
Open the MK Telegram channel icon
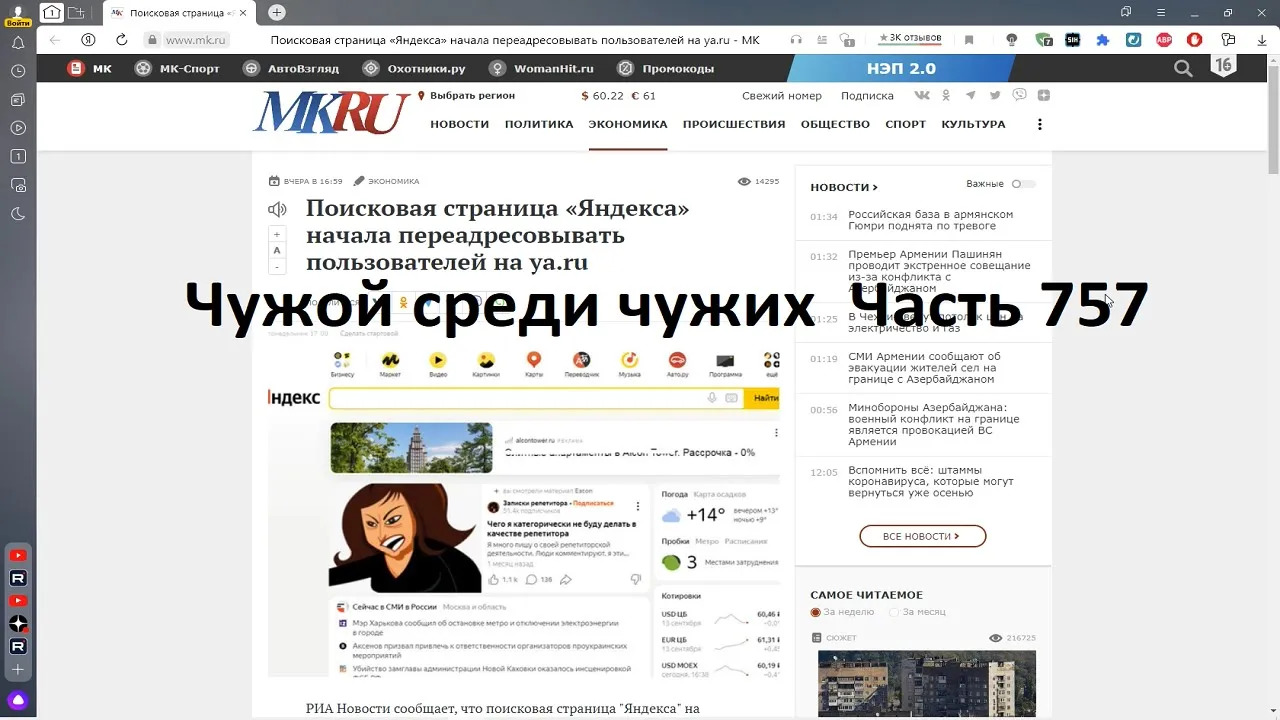(x=970, y=95)
